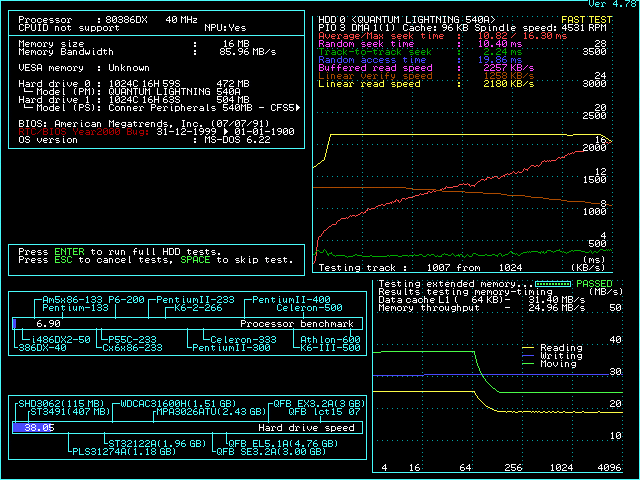
Task: Click the SPACE key label to skip test
Action: 197,260
